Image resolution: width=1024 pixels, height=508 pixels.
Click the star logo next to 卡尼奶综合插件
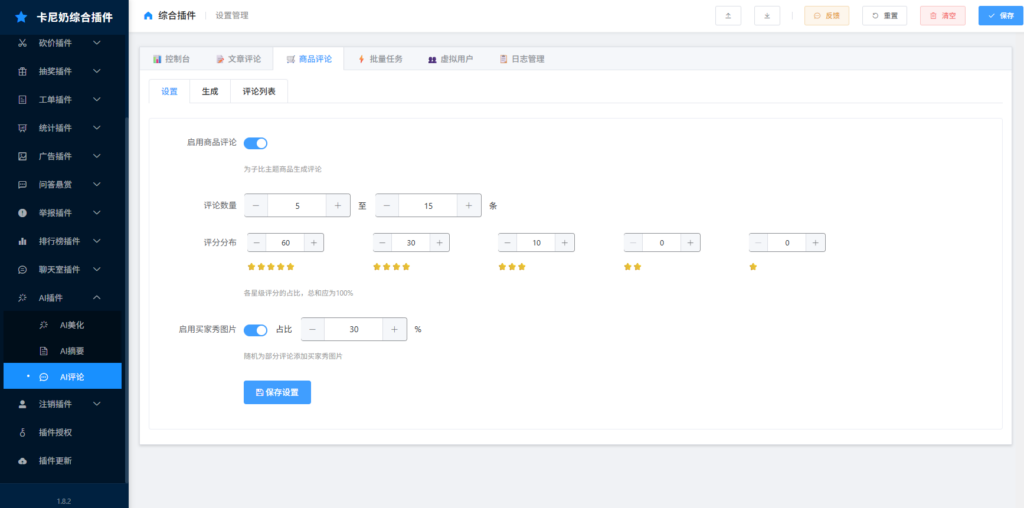[x=21, y=17]
